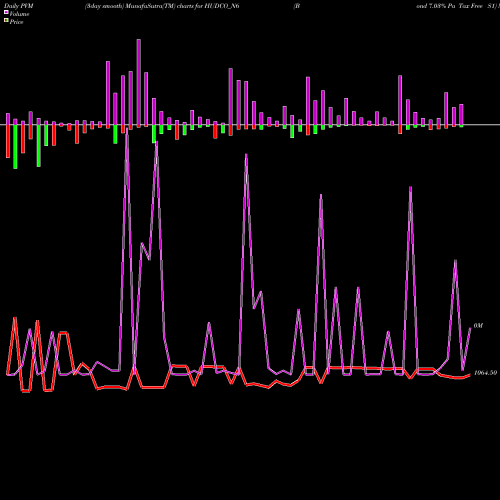500x500 pixels.
Task: Select the Volume legend label
Action: point(19,14)
